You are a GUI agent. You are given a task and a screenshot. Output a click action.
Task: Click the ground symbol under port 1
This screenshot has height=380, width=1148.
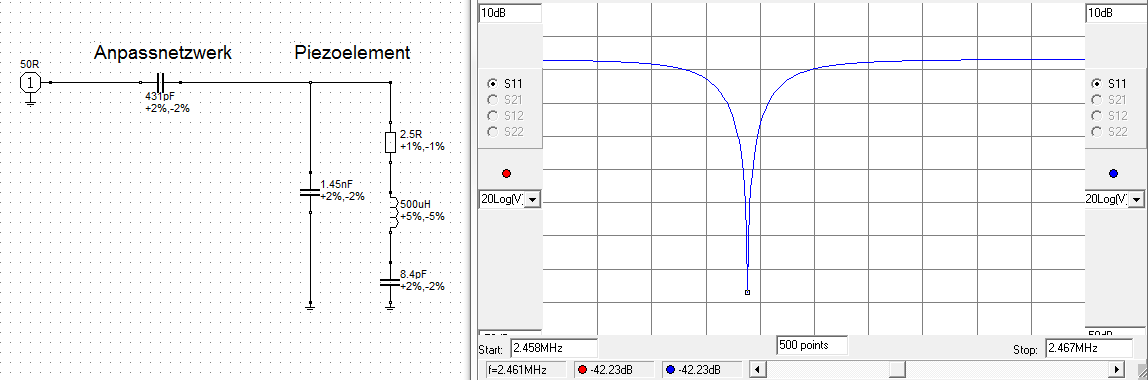pos(30,102)
